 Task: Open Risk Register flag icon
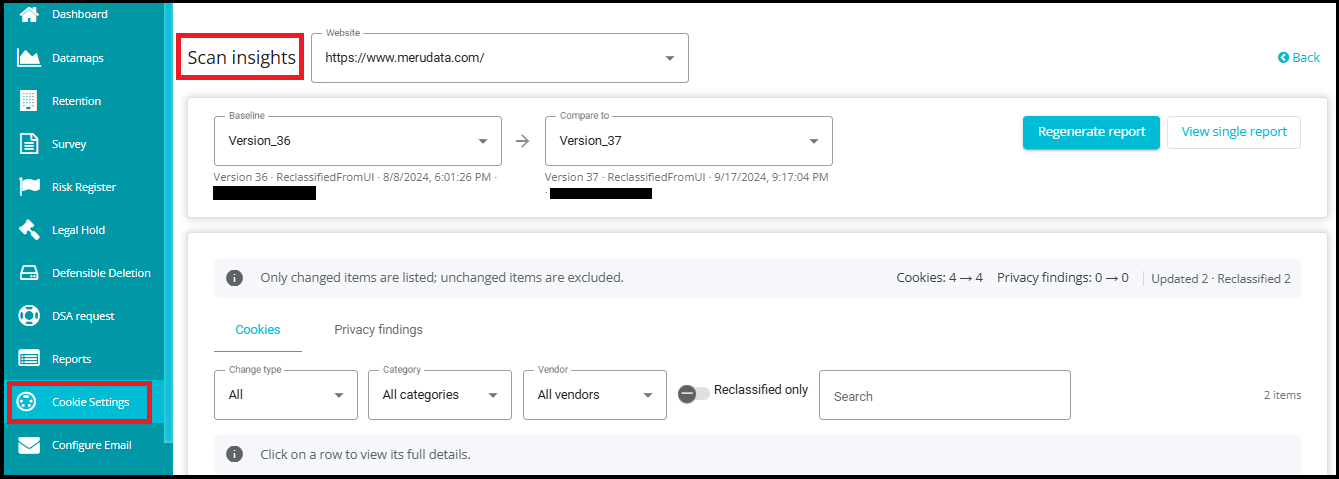tap(29, 187)
